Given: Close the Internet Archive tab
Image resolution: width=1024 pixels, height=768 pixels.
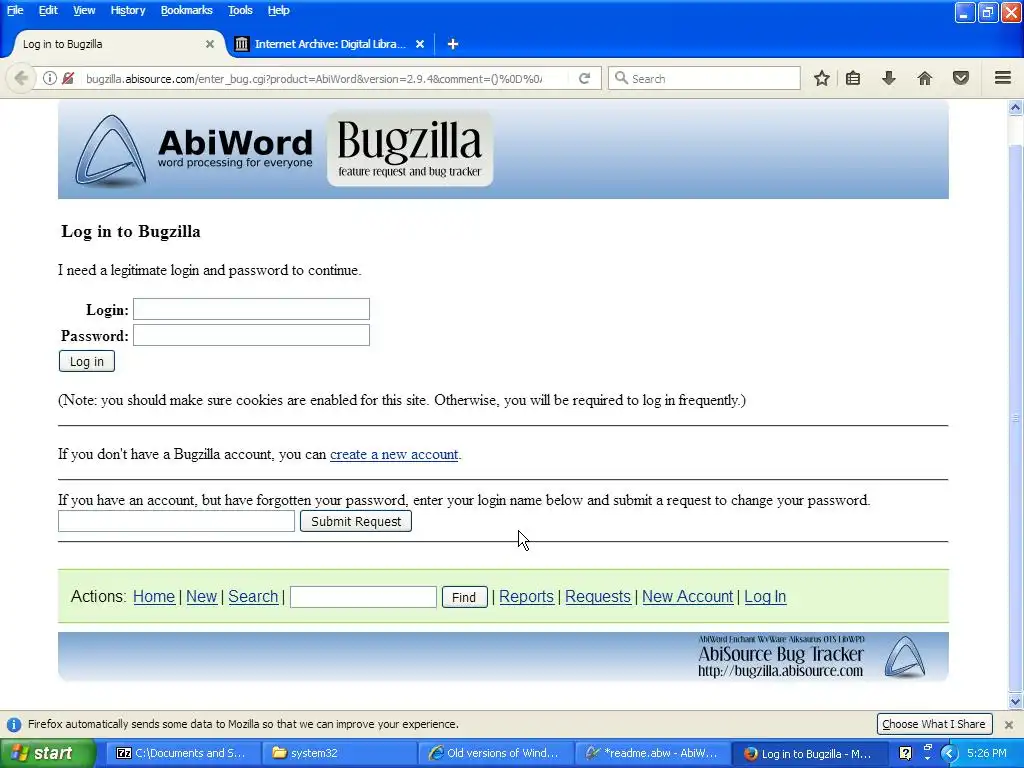Looking at the screenshot, I should tap(420, 44).
